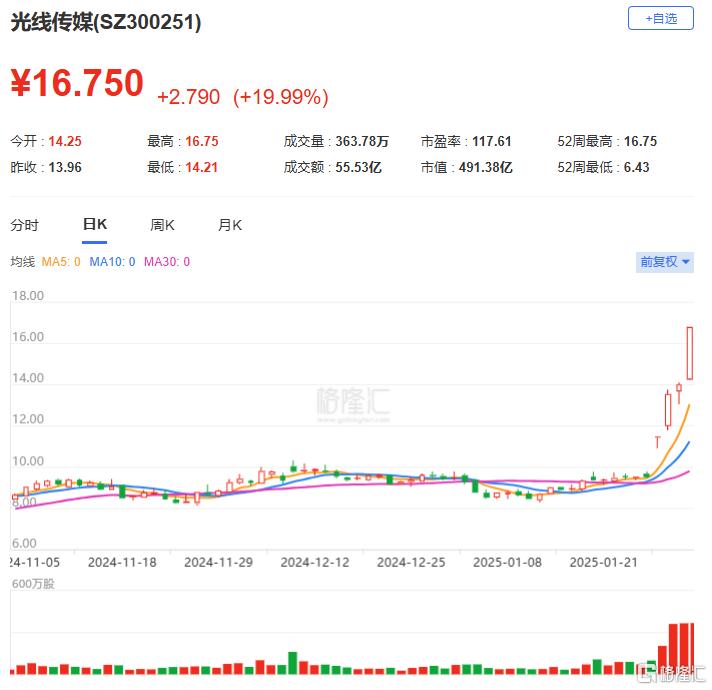Add stock via +自选 button
Viewport: 712px width, 690px height.
tap(660, 19)
